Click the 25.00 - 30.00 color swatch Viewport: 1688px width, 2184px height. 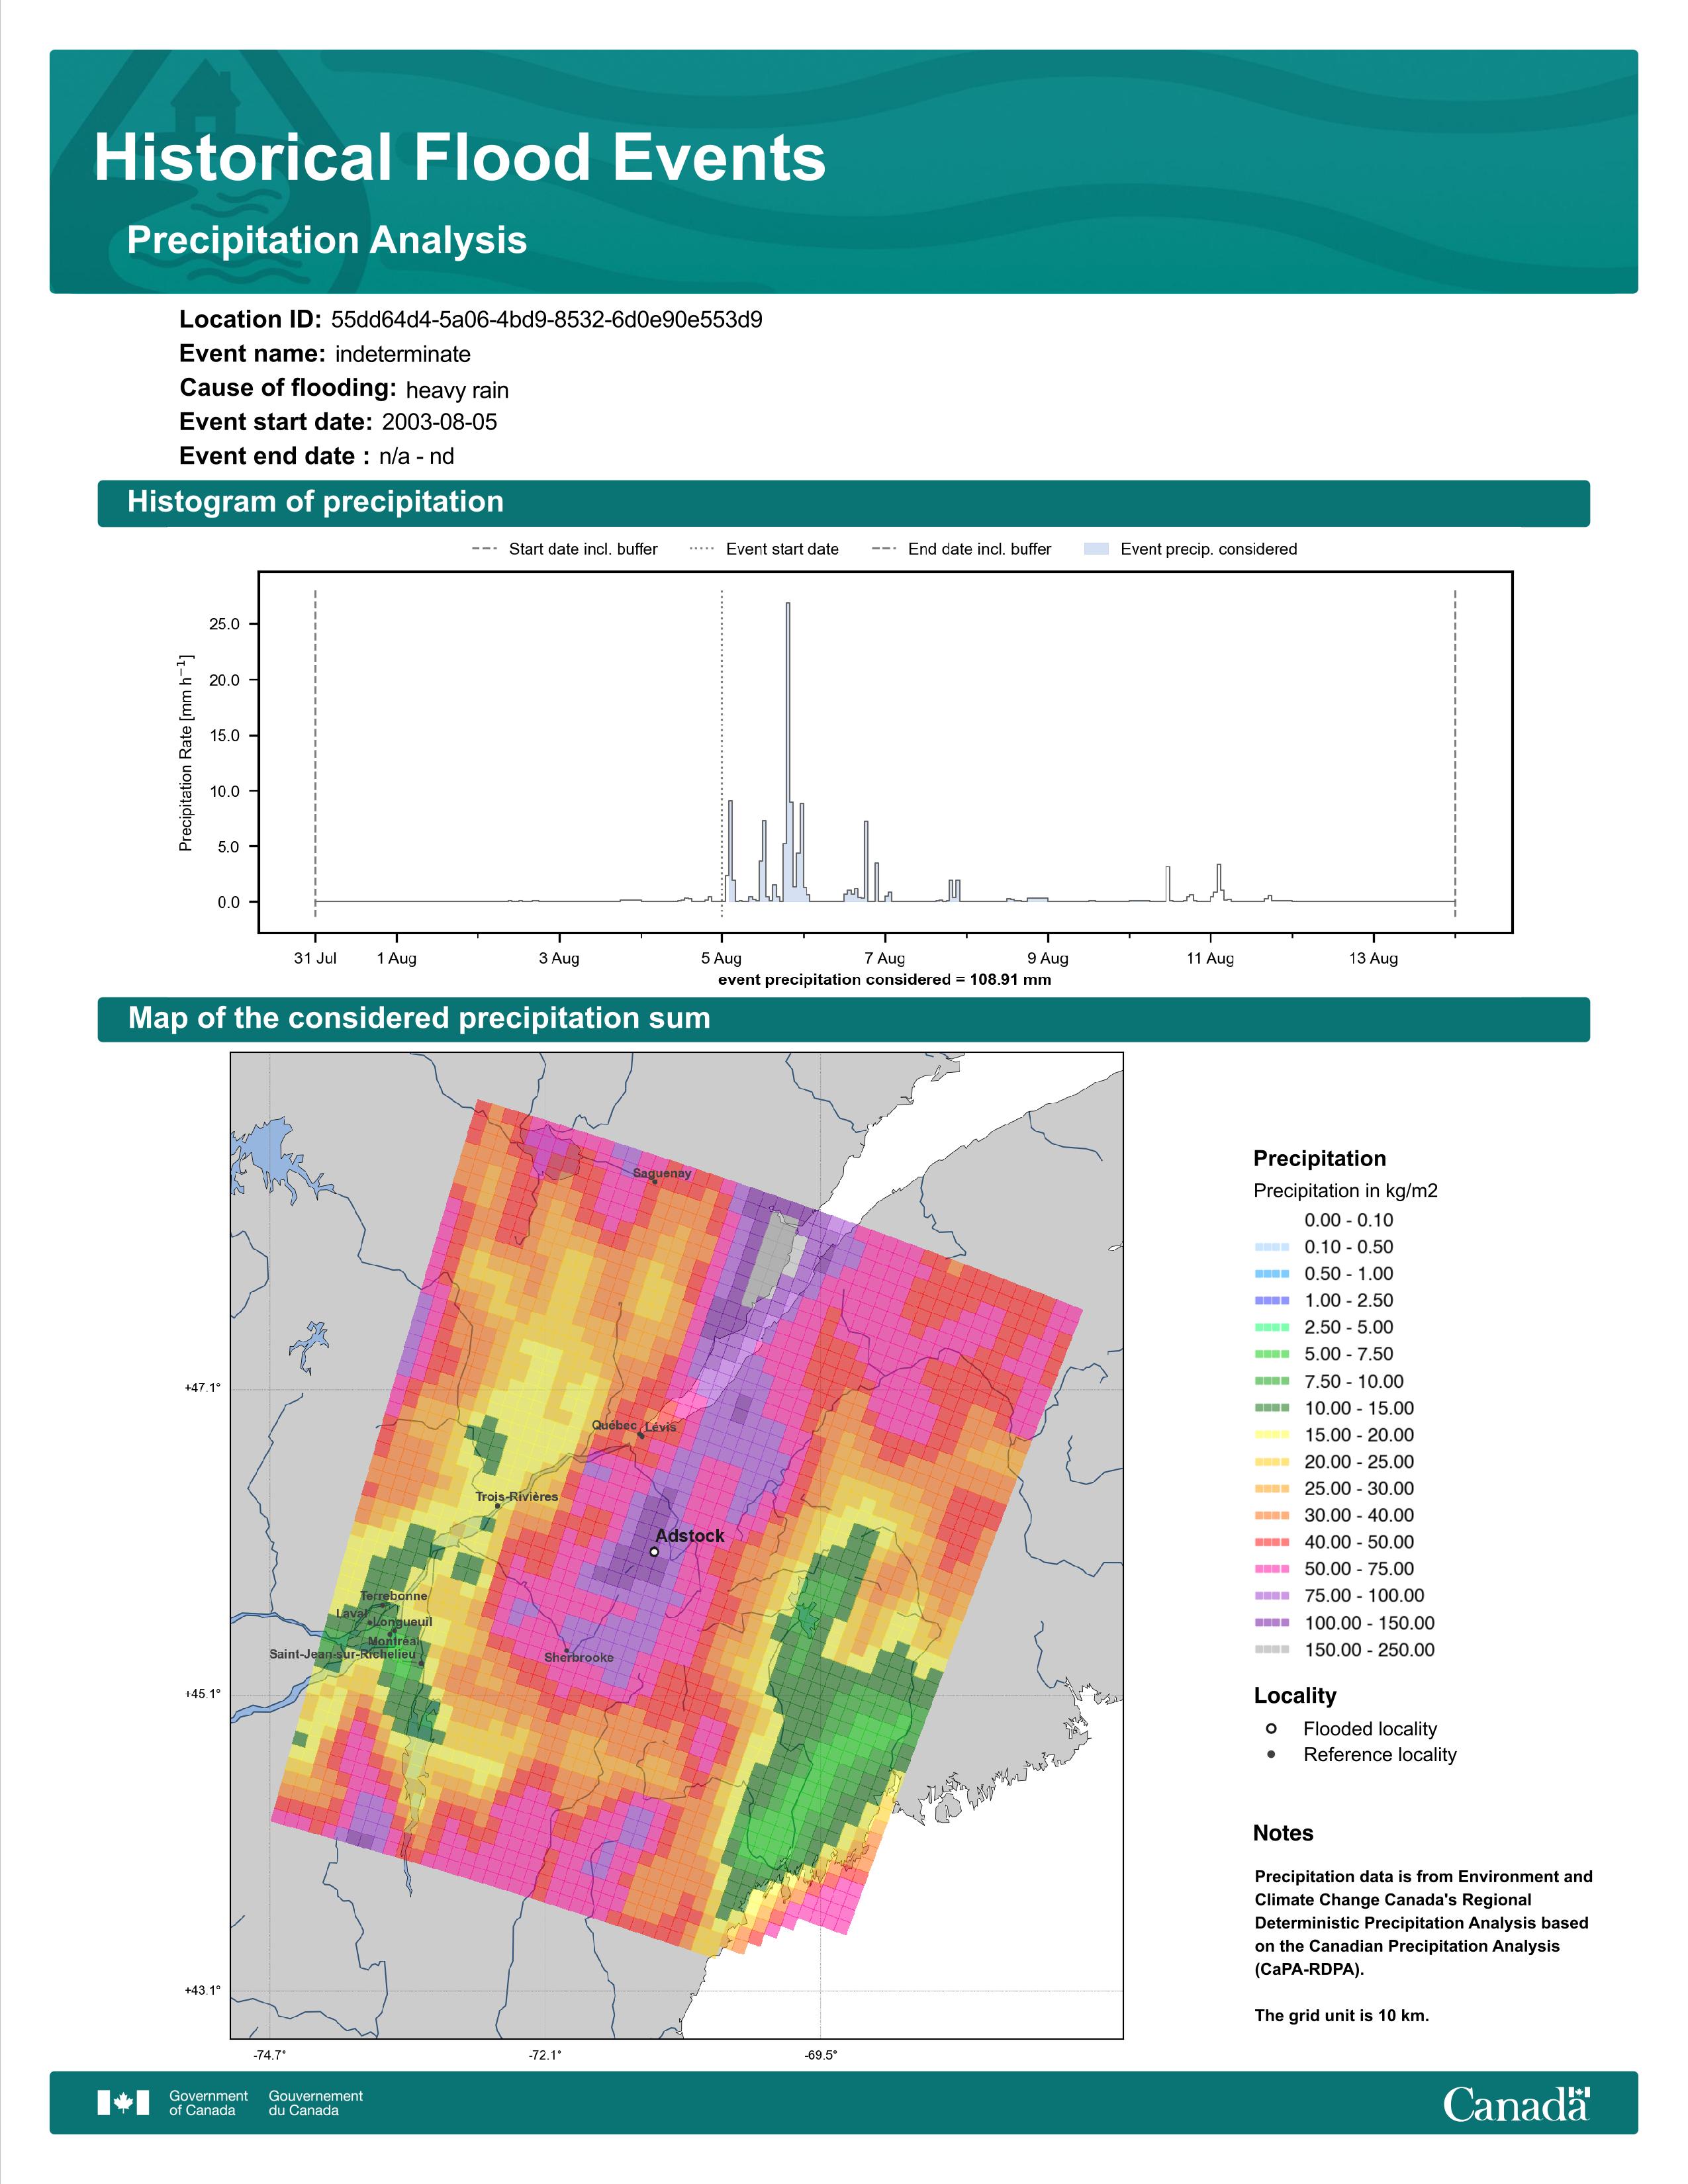coord(1272,1489)
